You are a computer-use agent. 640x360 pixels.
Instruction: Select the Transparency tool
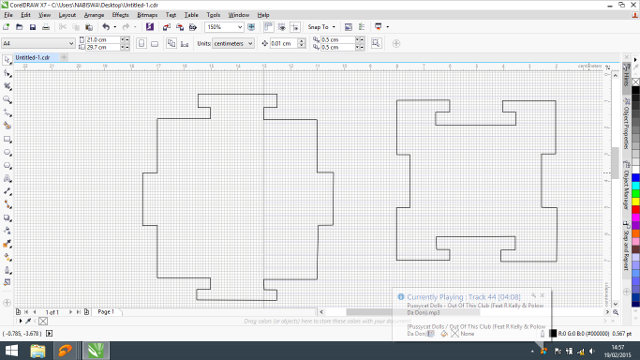pyautogui.click(x=7, y=231)
